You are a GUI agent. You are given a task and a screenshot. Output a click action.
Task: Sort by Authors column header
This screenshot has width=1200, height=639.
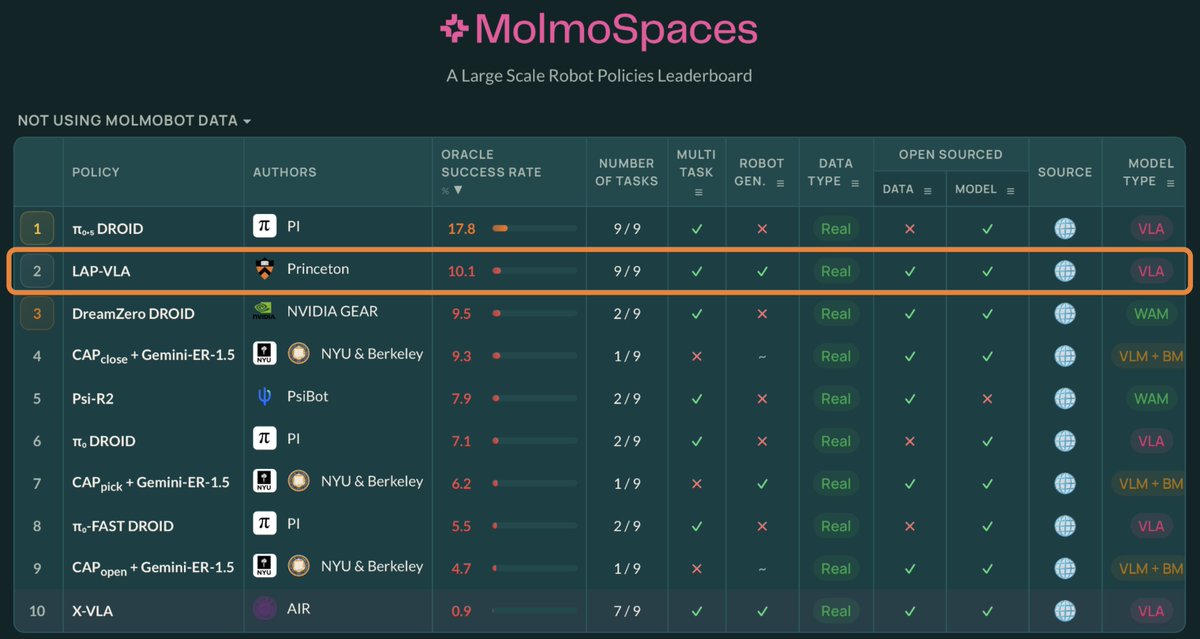[x=285, y=172]
